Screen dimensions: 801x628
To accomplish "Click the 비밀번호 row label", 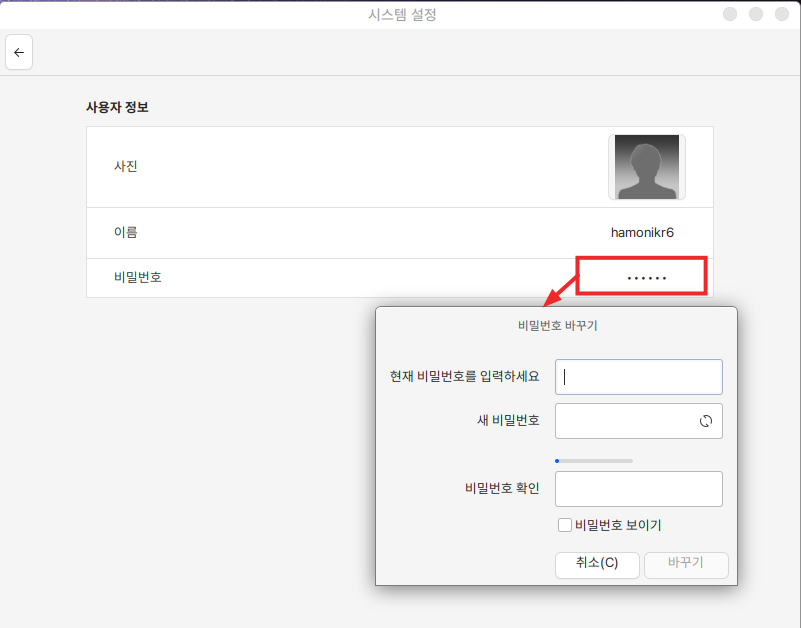I will (x=138, y=277).
